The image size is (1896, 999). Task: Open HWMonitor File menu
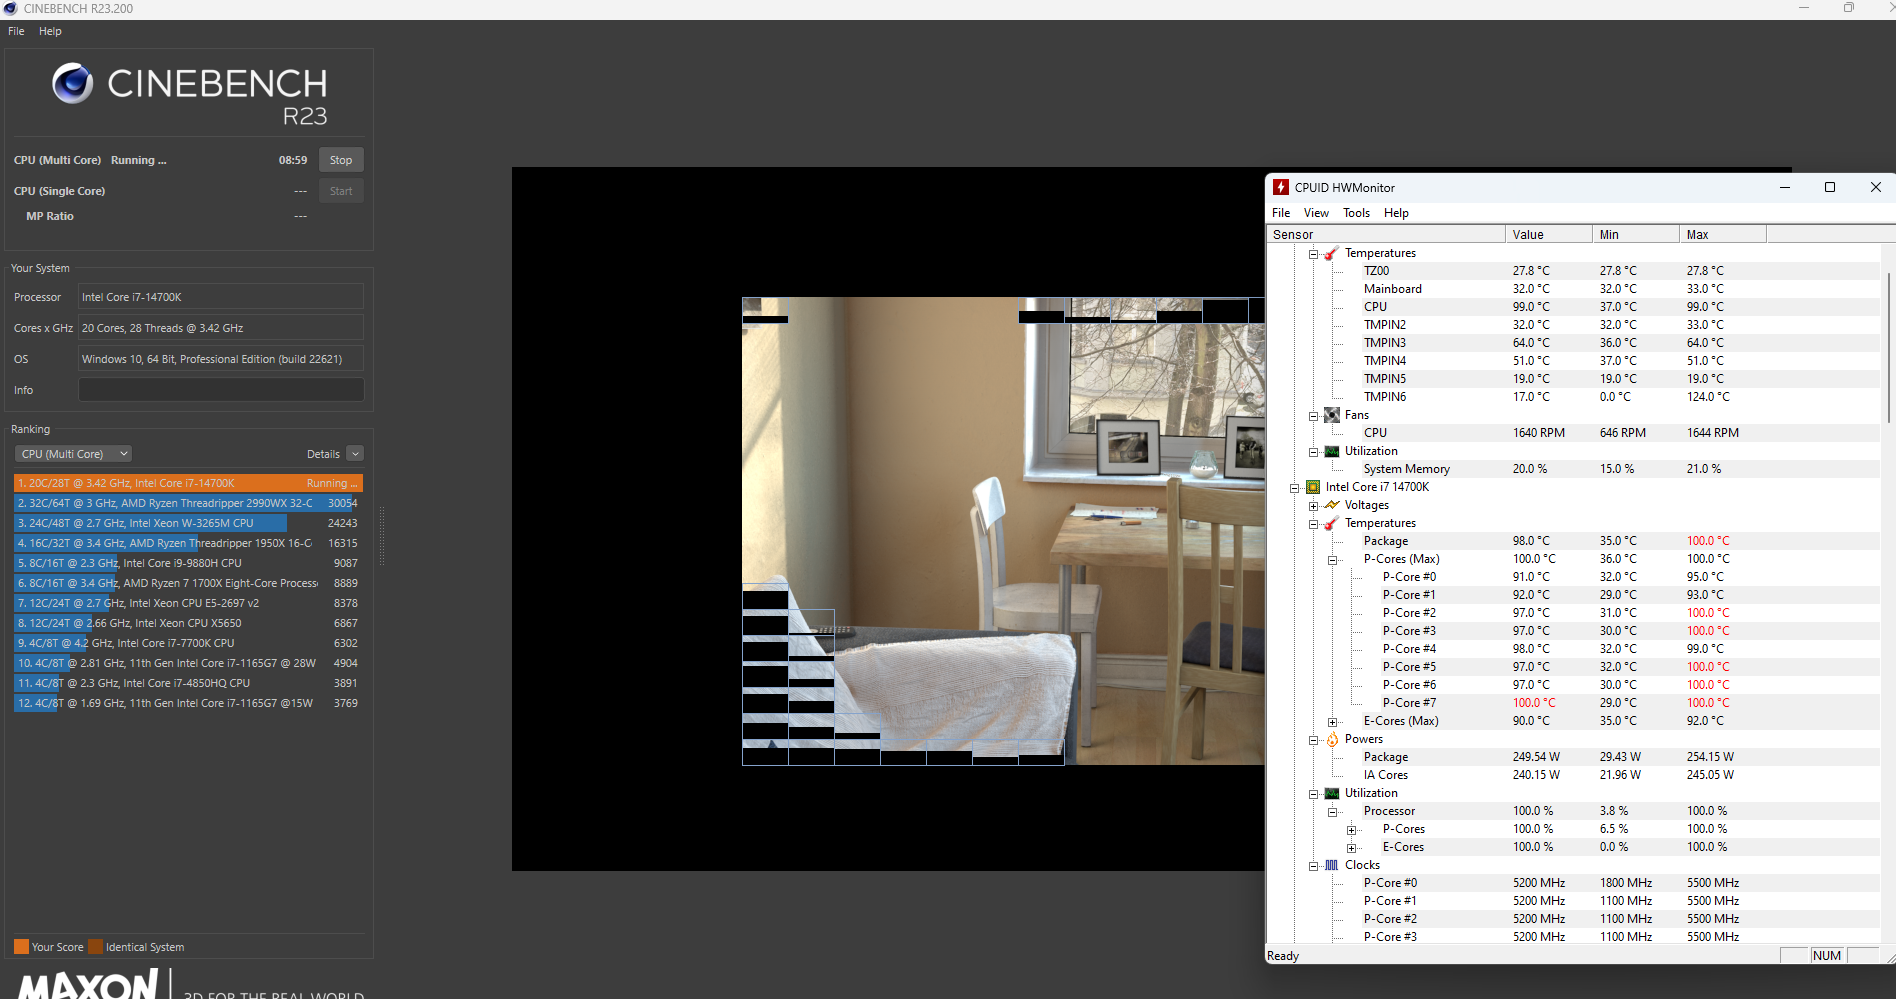pos(1281,213)
